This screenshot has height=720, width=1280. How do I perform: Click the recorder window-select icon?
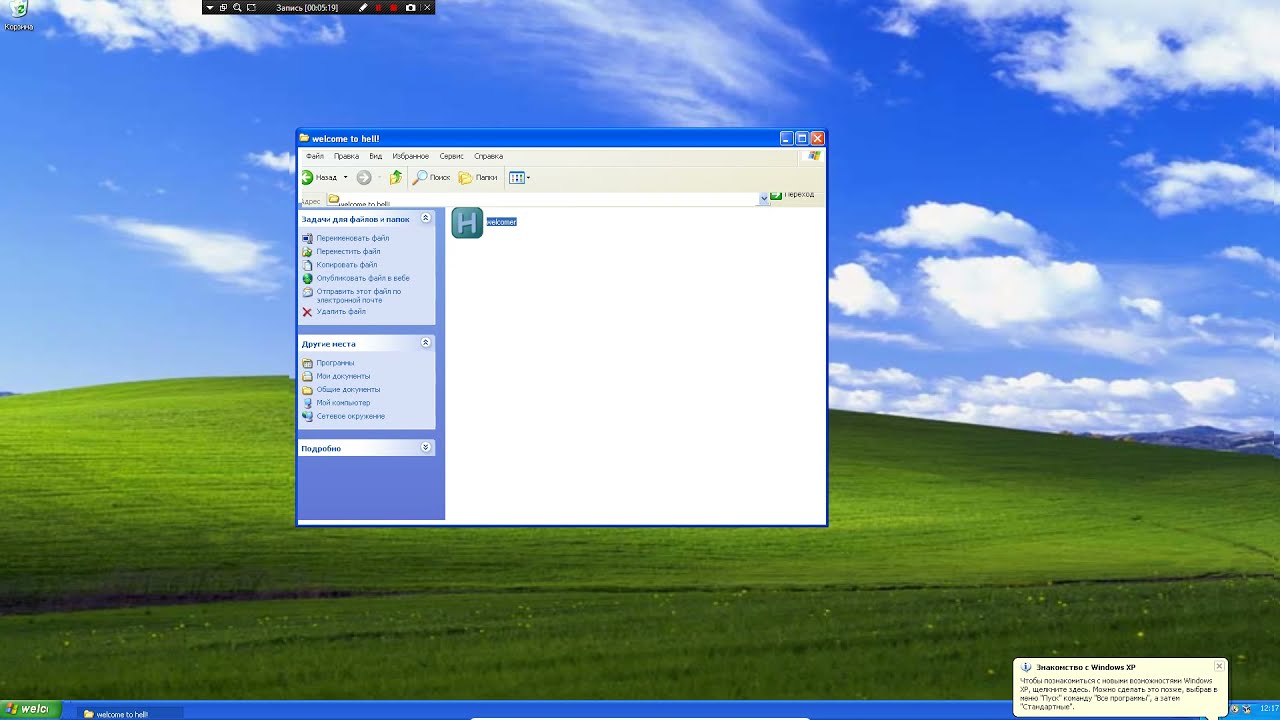[223, 8]
